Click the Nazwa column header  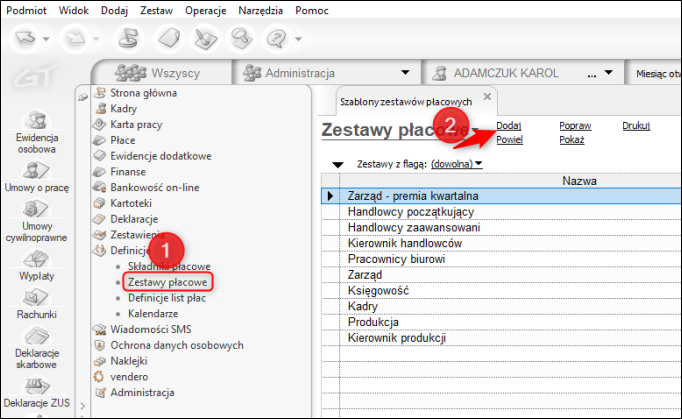tap(579, 181)
